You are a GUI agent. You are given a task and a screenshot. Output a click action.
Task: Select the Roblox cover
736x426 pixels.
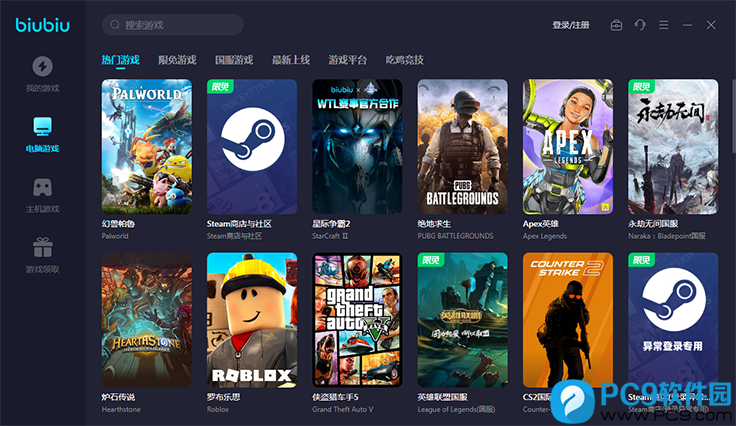click(x=252, y=320)
